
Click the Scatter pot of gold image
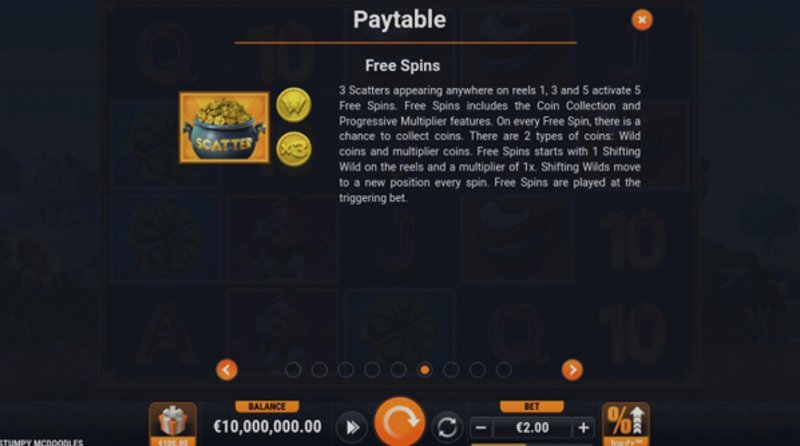[x=224, y=128]
